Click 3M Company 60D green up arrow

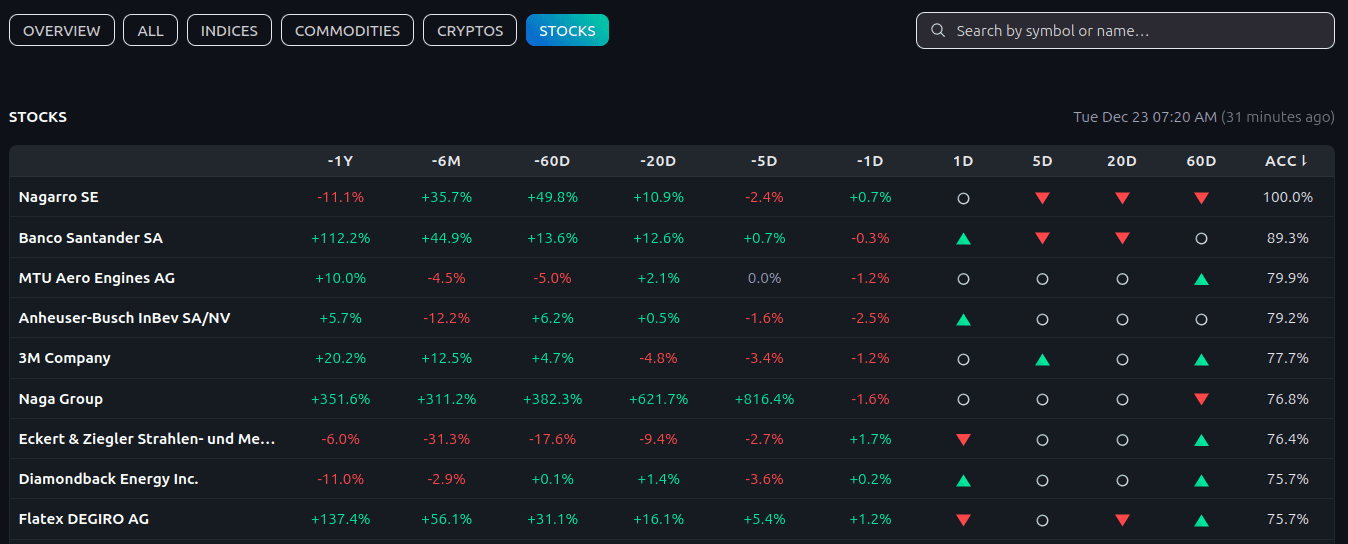click(x=1201, y=359)
